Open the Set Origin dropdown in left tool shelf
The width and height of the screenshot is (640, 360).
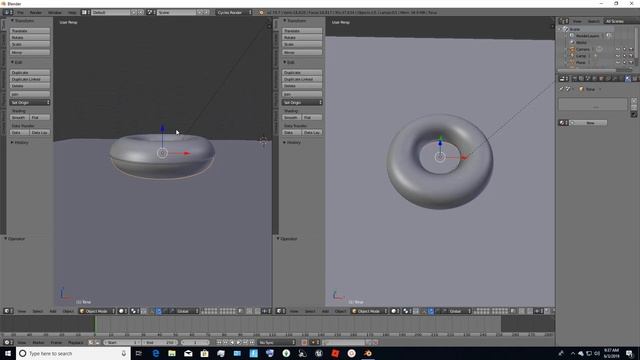(30, 102)
